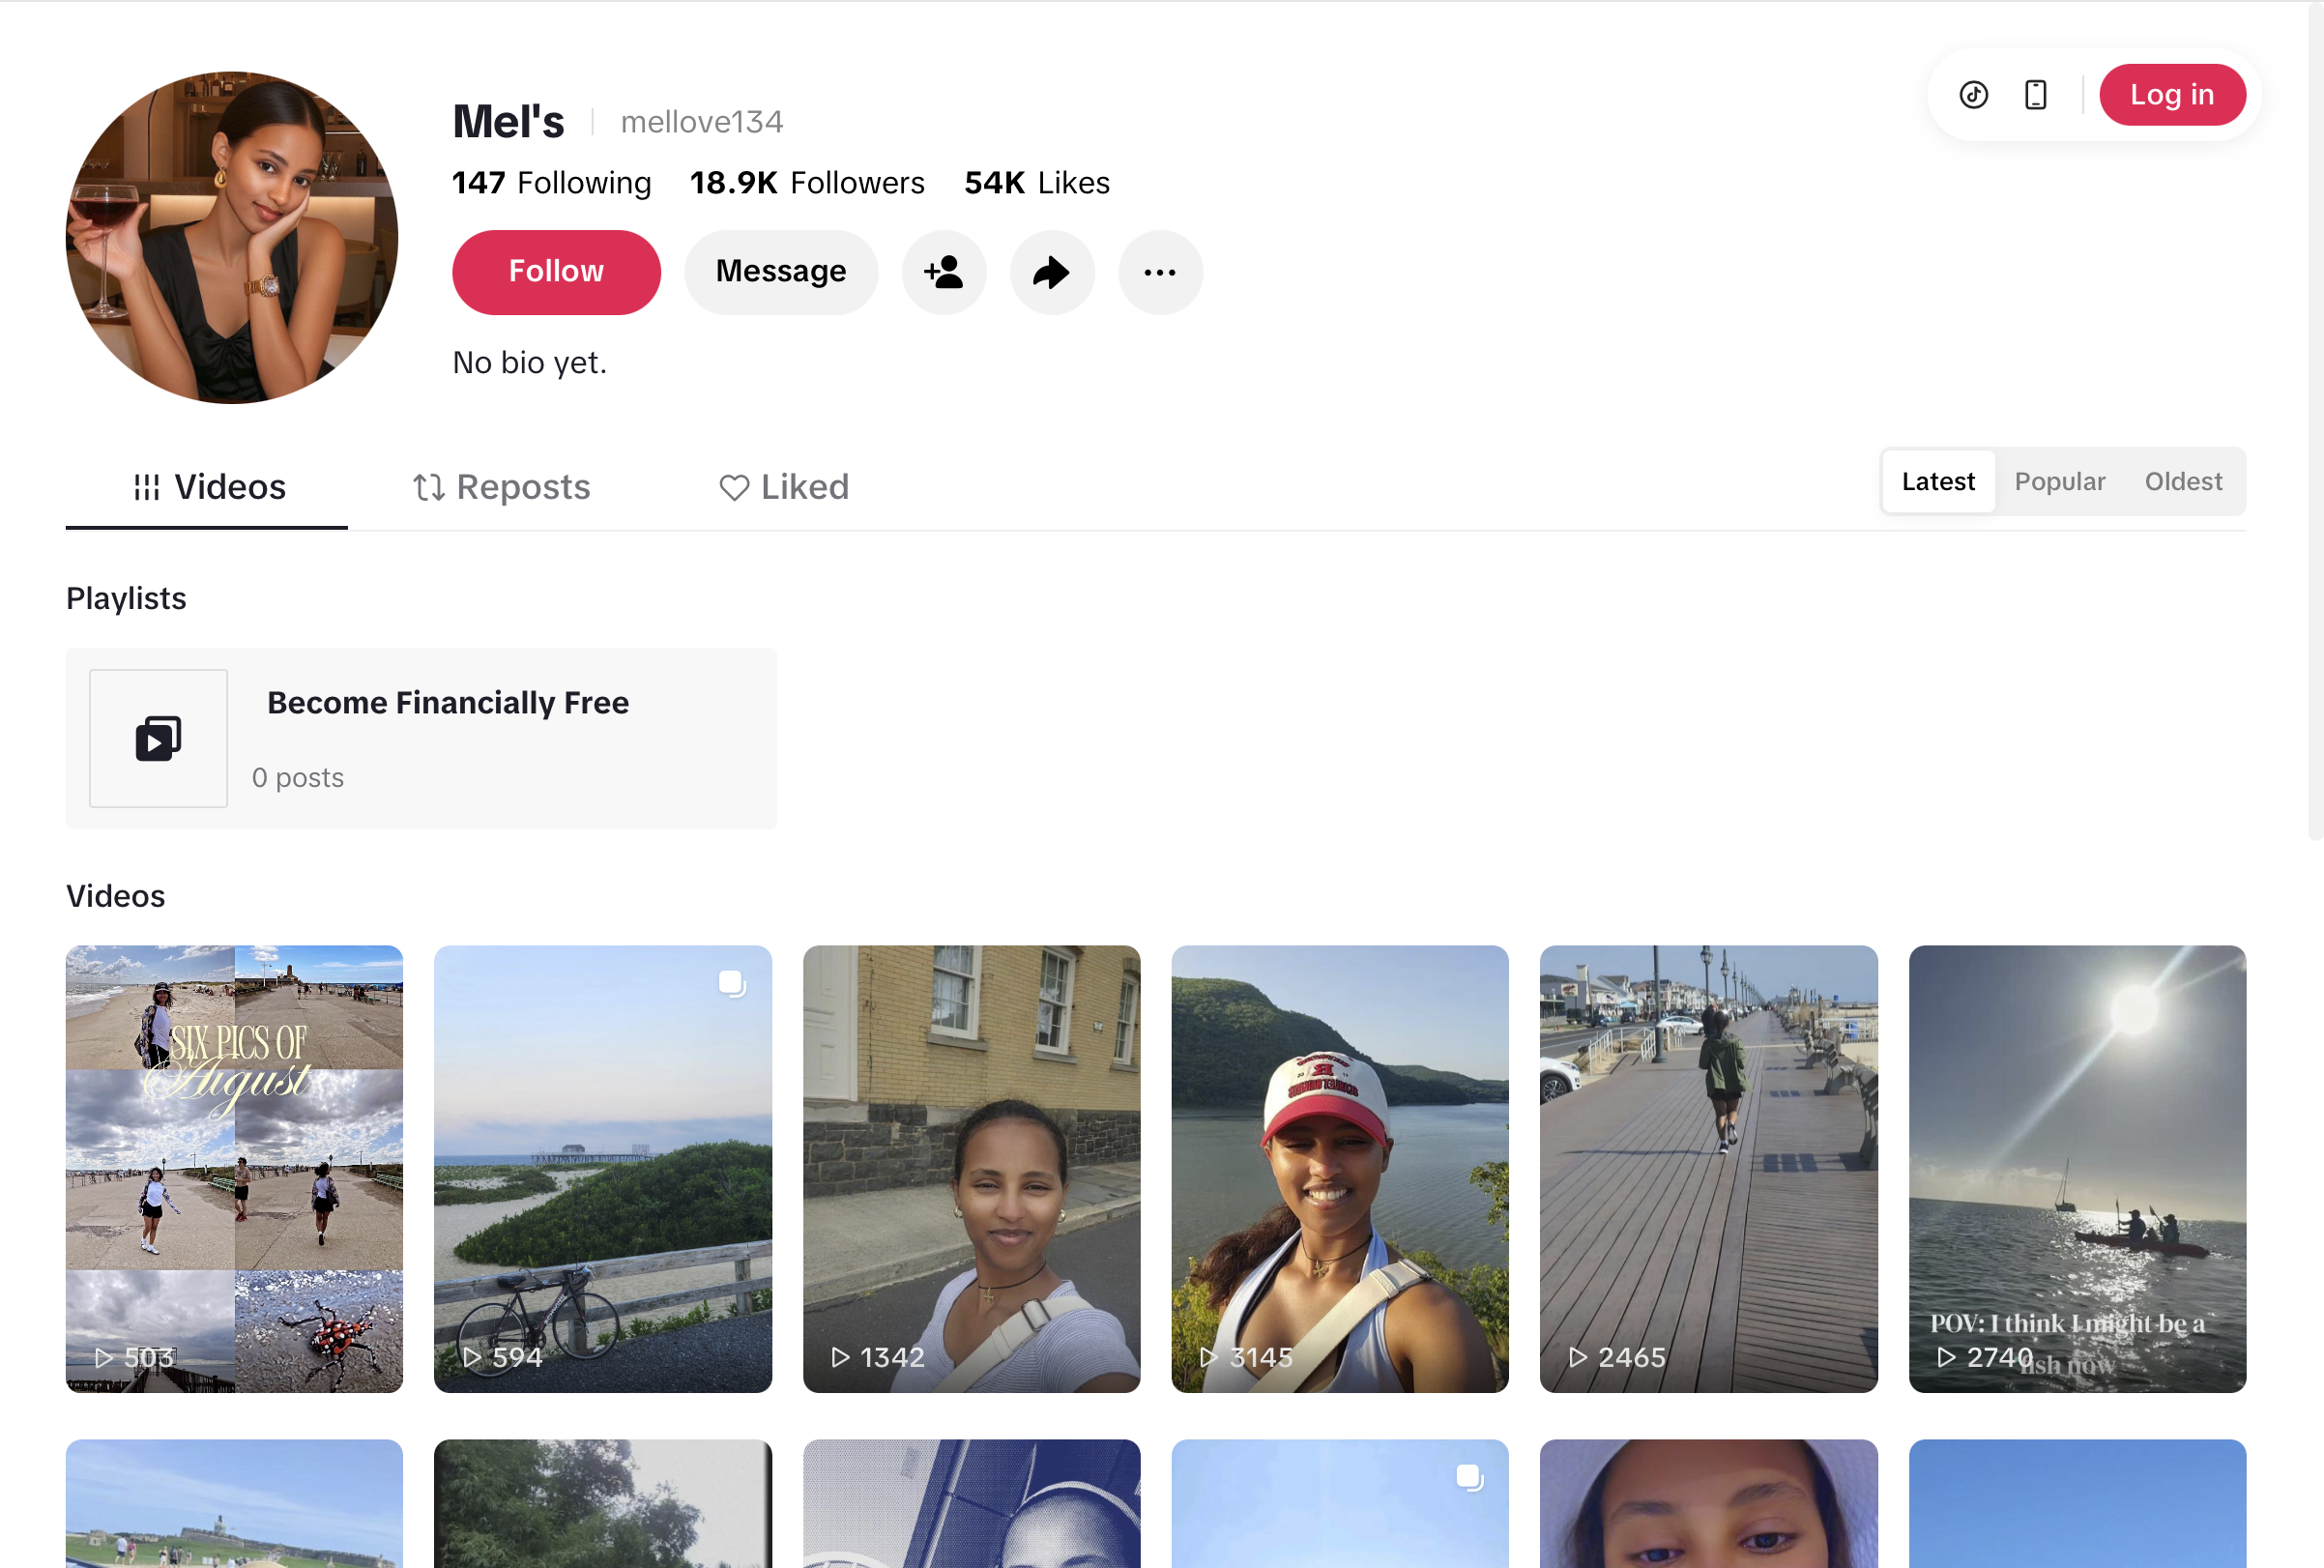Click the 0 posts label

point(298,777)
